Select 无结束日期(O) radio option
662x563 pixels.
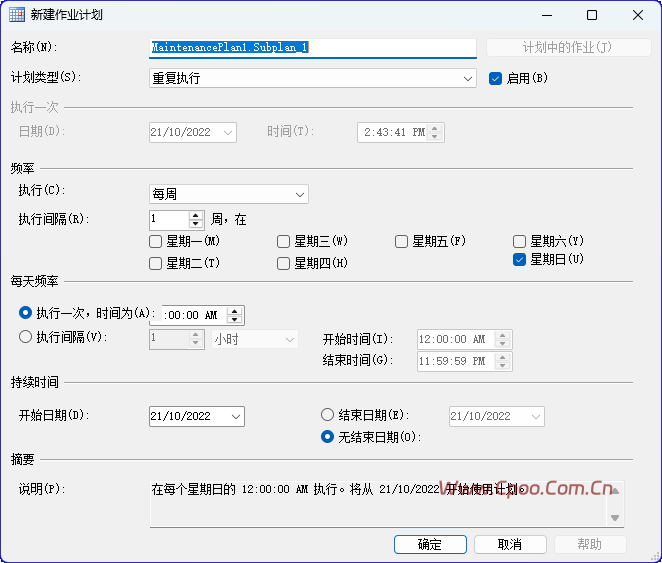[x=327, y=437]
